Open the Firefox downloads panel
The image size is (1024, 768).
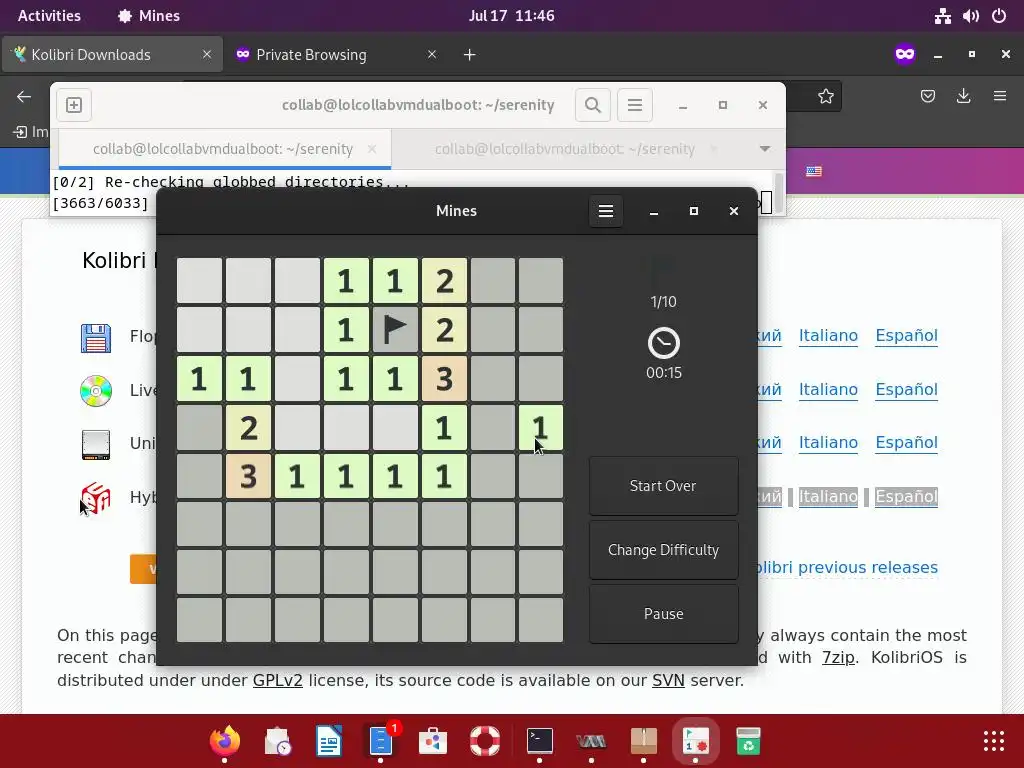[x=963, y=97]
